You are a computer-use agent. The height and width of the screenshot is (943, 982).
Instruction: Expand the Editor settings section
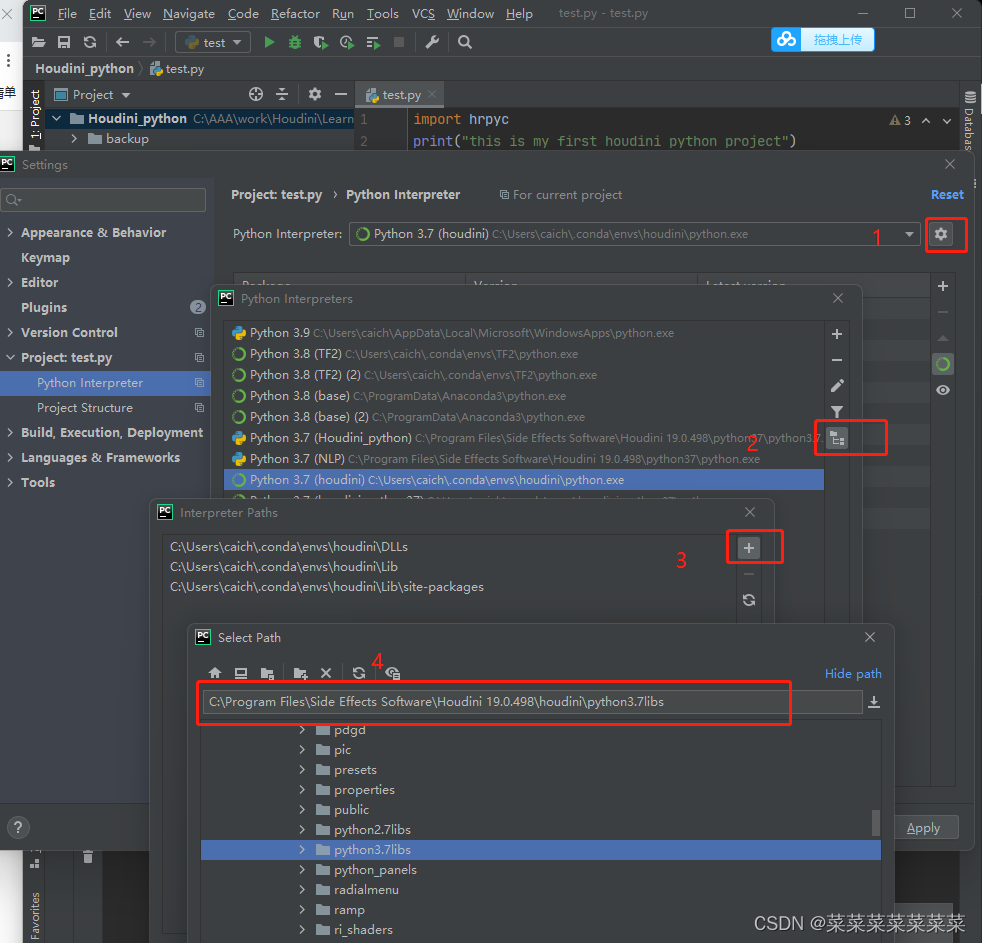(x=10, y=282)
